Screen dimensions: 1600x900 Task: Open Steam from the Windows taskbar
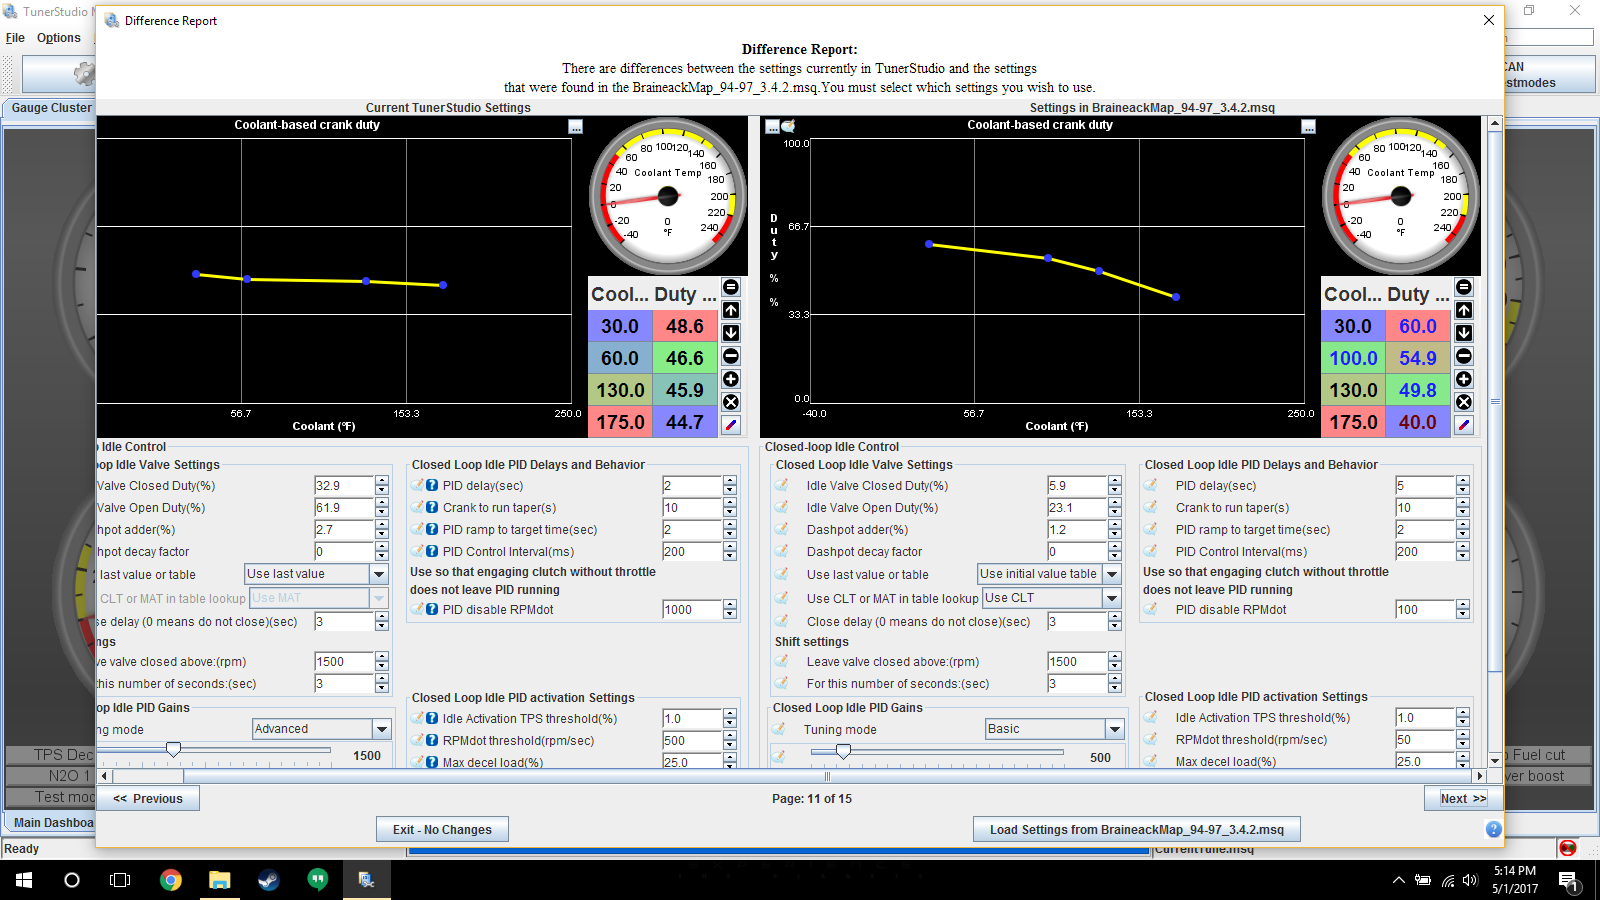[268, 880]
